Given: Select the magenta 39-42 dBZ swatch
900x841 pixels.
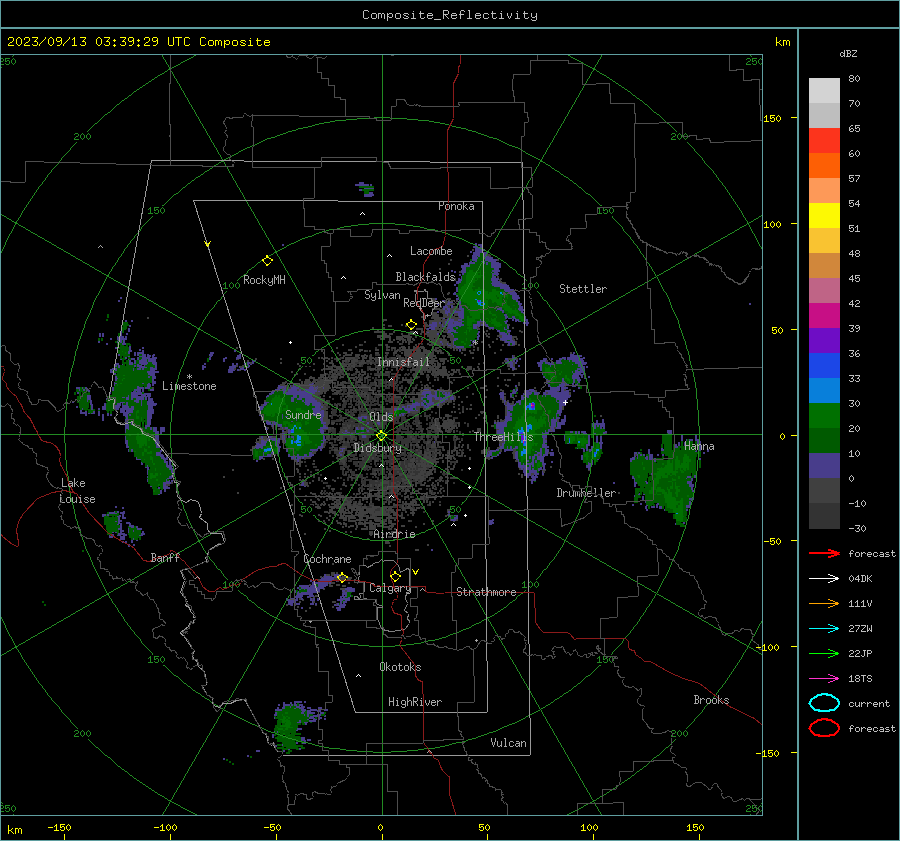Looking at the screenshot, I should [824, 316].
